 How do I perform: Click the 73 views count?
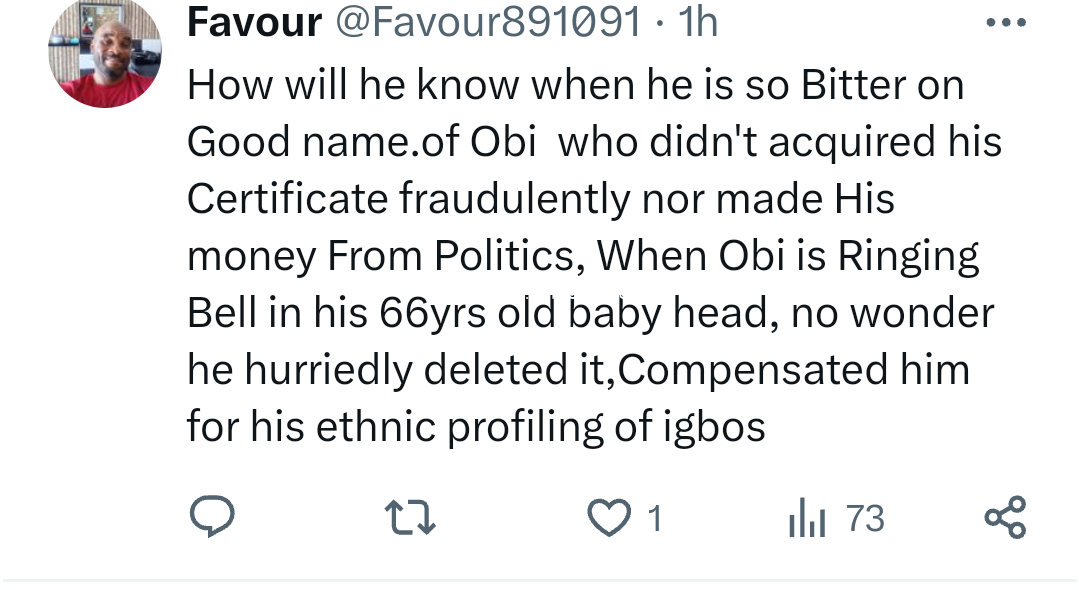[x=865, y=519]
